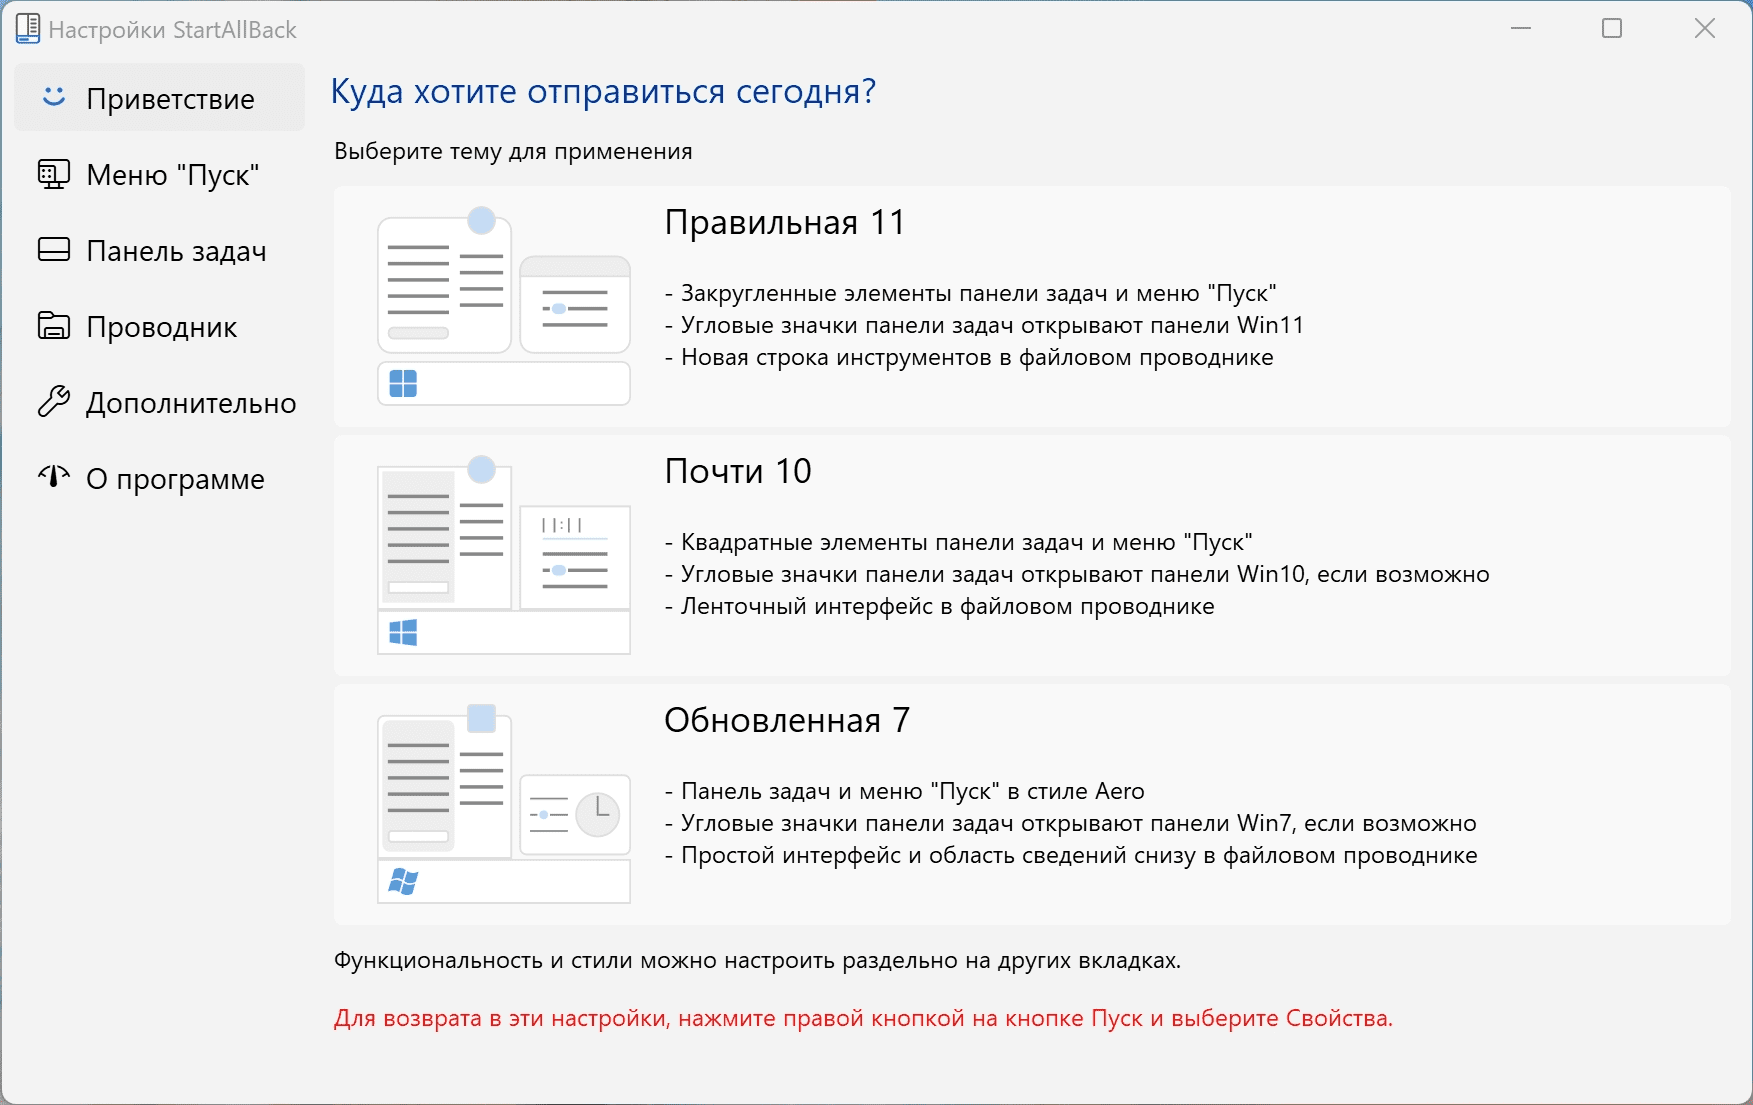Viewport: 1753px width, 1105px height.
Task: Click the Start menu icon beside Меню "Пуск"
Action: click(54, 174)
